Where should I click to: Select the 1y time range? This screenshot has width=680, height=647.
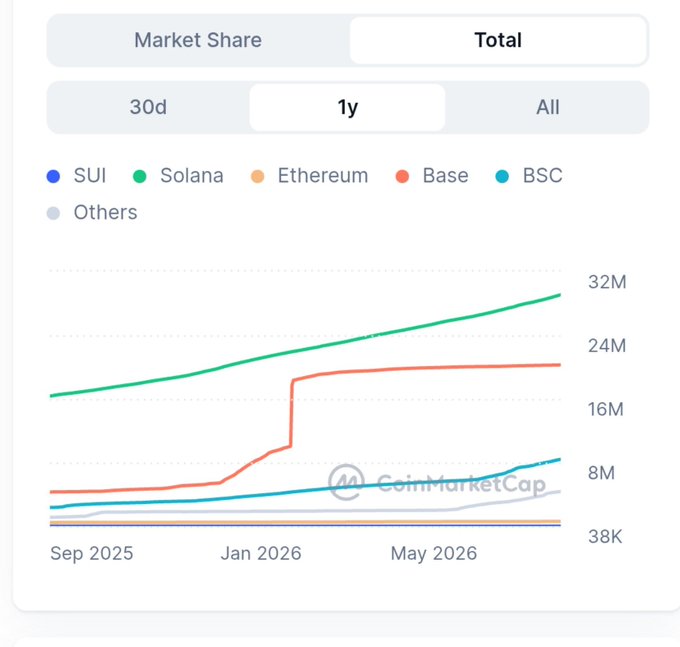tap(347, 107)
